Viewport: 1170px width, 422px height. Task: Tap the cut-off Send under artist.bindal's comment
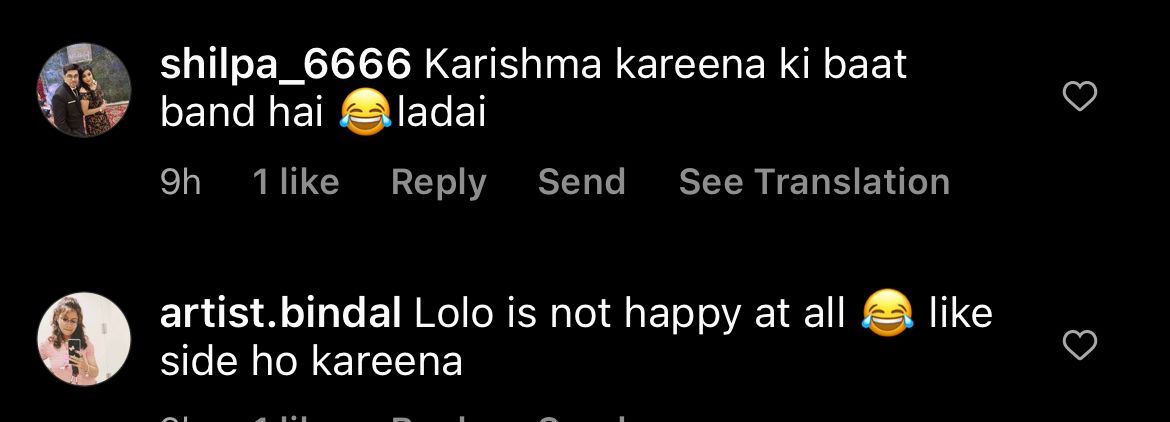click(x=581, y=418)
